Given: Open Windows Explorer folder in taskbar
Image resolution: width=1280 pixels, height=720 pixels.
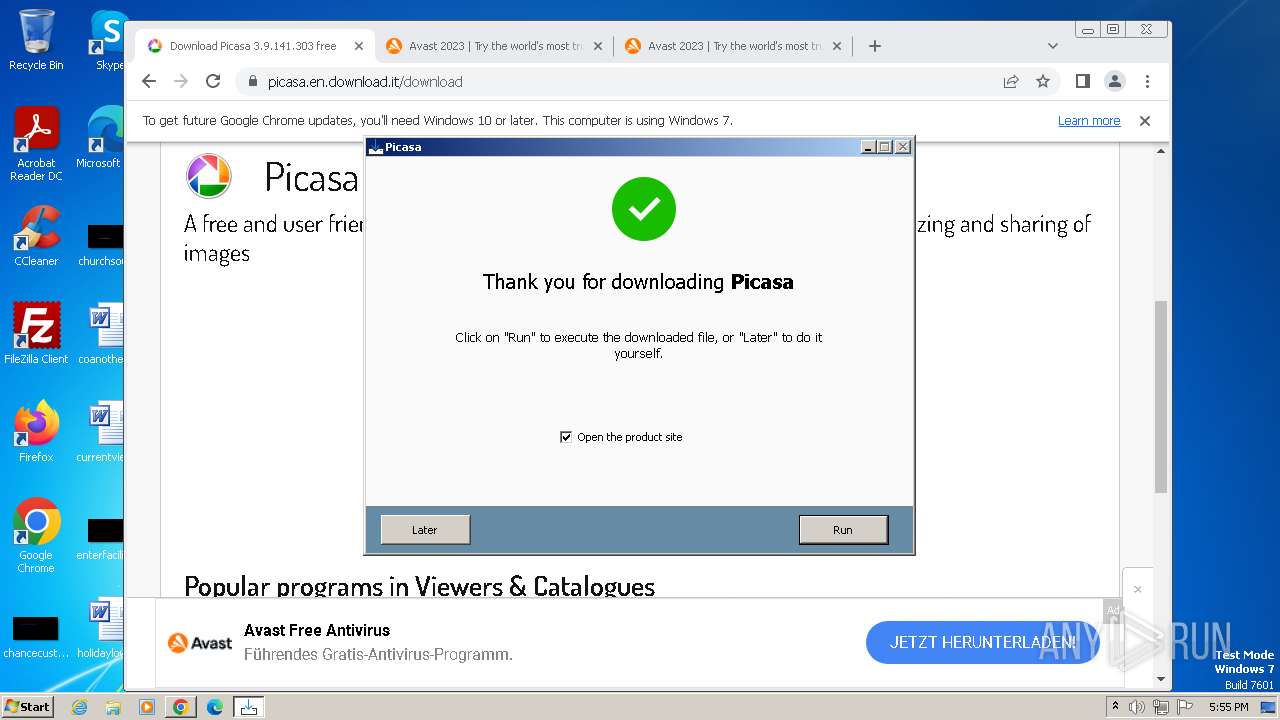Looking at the screenshot, I should [x=113, y=707].
